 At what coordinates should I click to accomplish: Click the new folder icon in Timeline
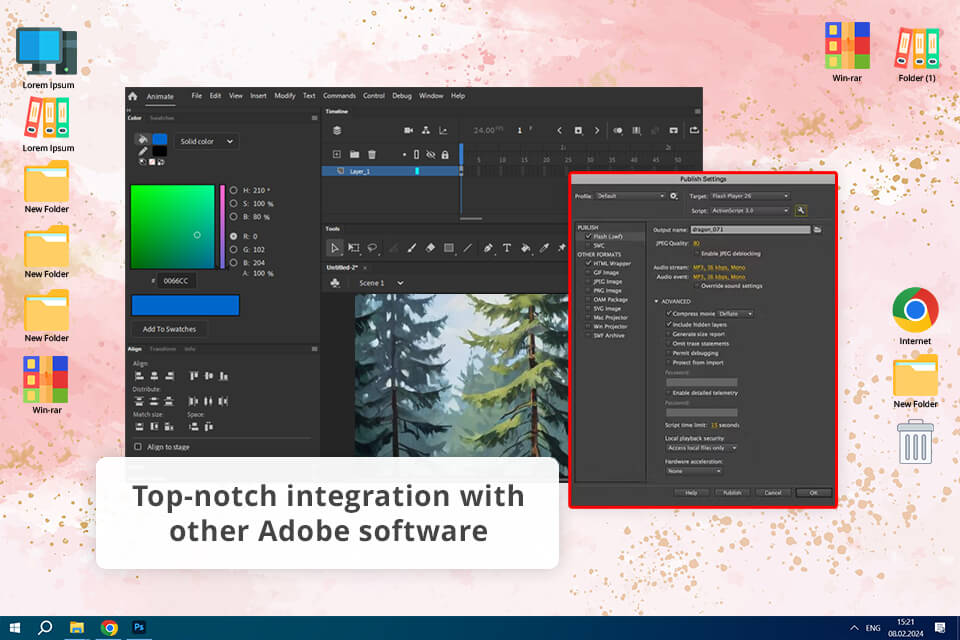(354, 154)
